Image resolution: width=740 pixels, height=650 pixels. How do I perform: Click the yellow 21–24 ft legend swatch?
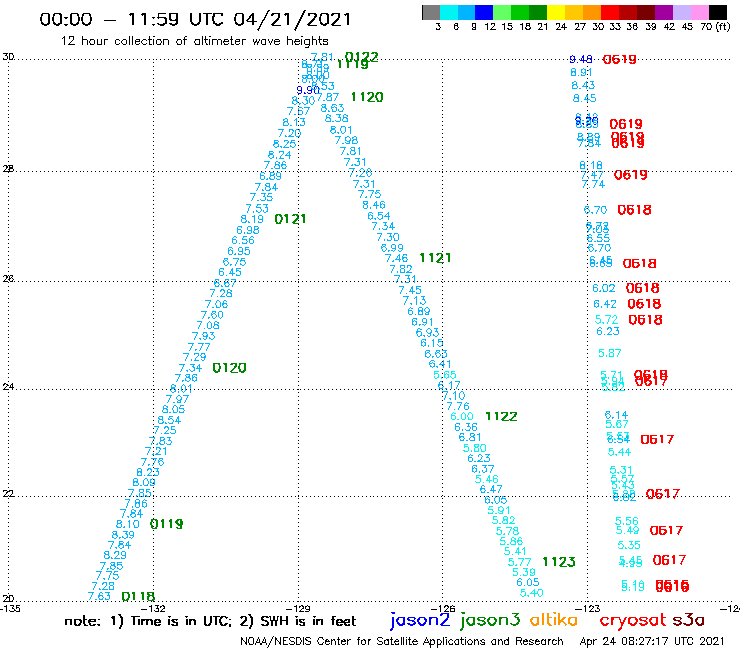click(x=556, y=12)
